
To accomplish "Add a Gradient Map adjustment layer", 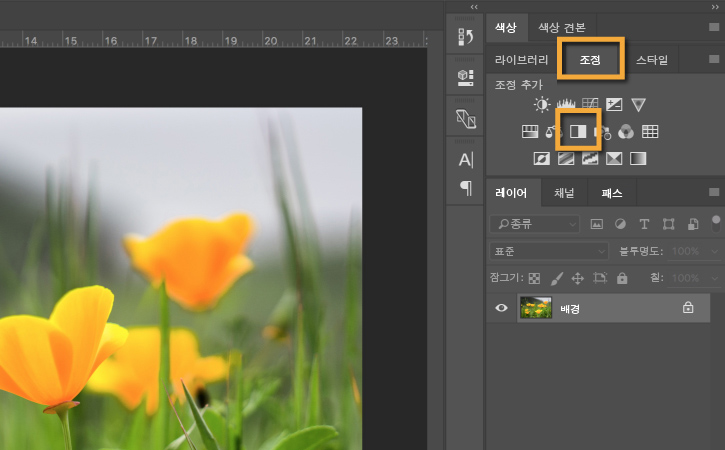I will pos(638,159).
